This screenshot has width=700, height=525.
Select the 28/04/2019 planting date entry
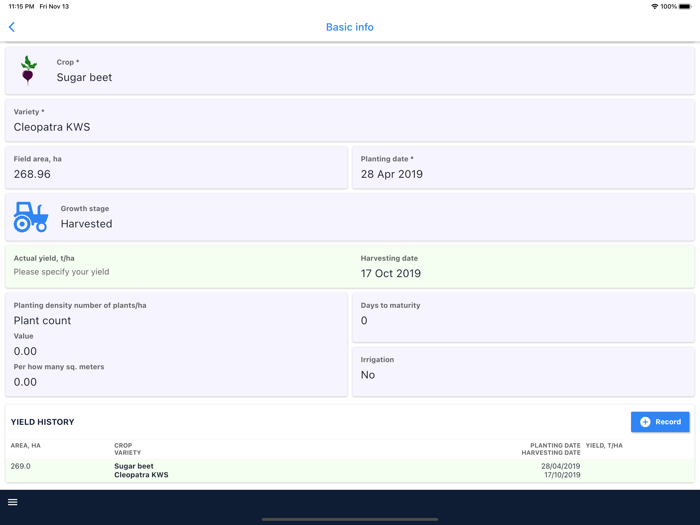(x=561, y=466)
